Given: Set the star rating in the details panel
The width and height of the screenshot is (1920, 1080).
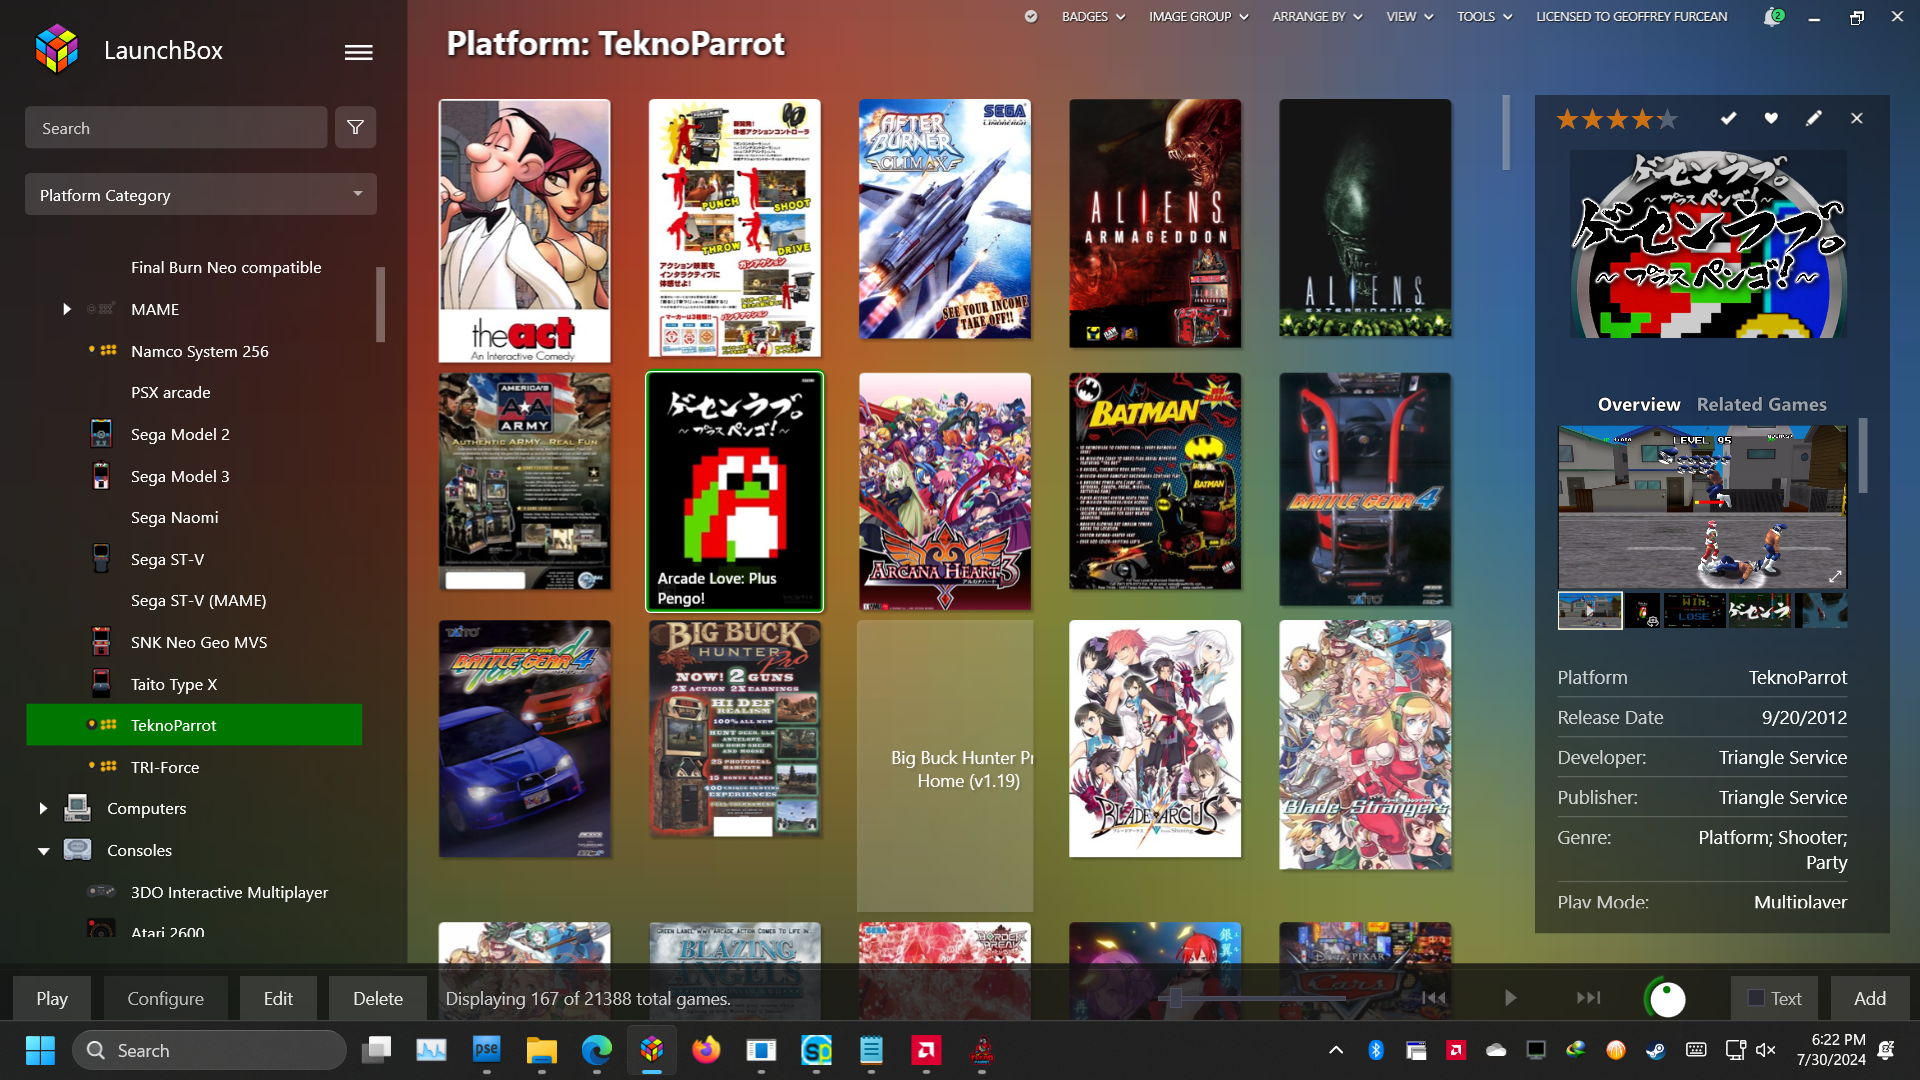Looking at the screenshot, I should click(x=1617, y=120).
